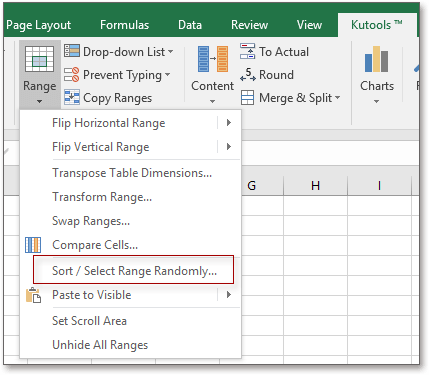429x375 pixels.
Task: Click the Prevent Typing icon
Action: pos(72,74)
